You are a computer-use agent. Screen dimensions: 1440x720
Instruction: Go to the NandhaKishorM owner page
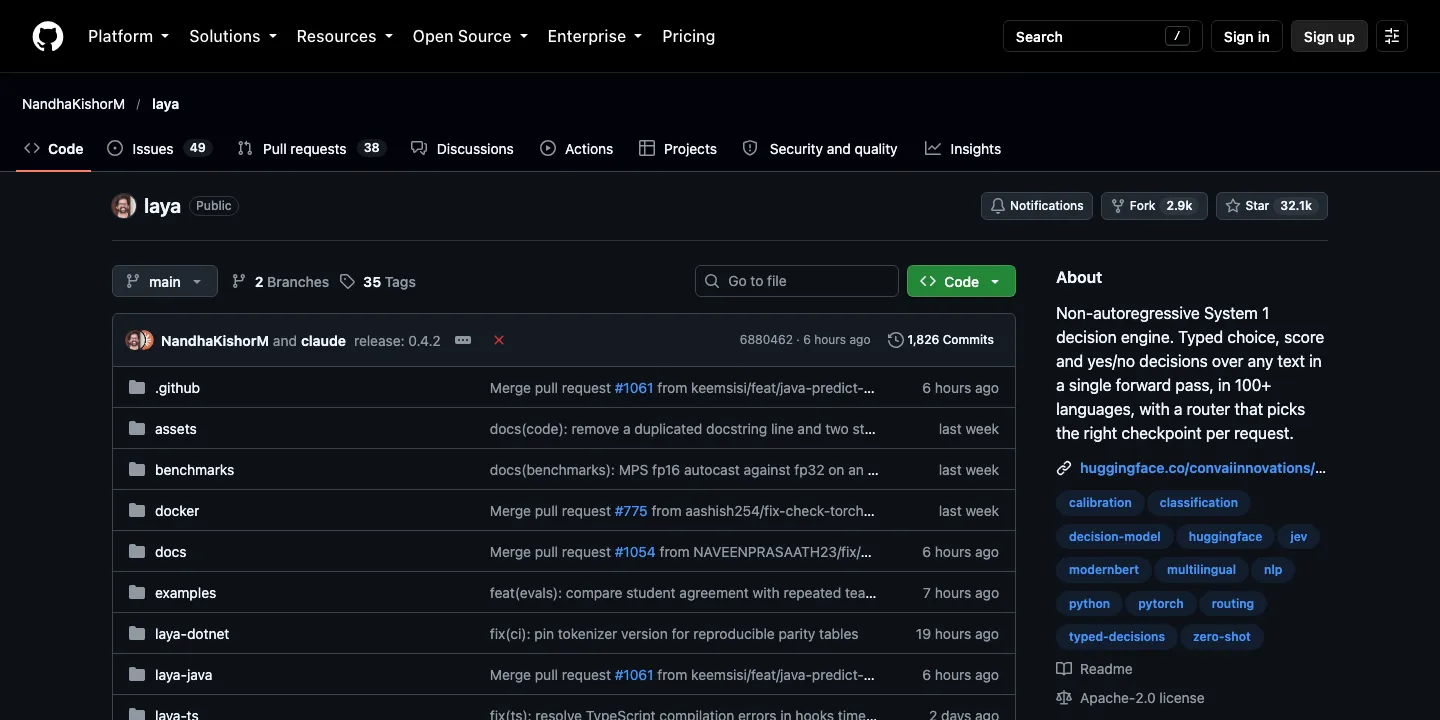click(73, 104)
